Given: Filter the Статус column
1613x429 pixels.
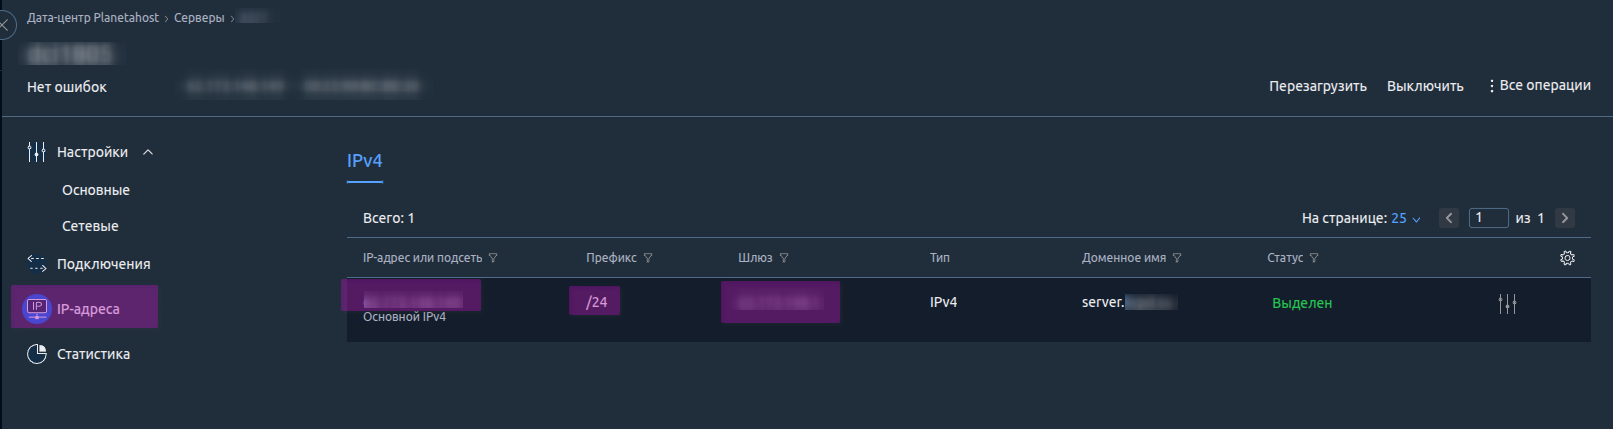Looking at the screenshot, I should point(1314,258).
